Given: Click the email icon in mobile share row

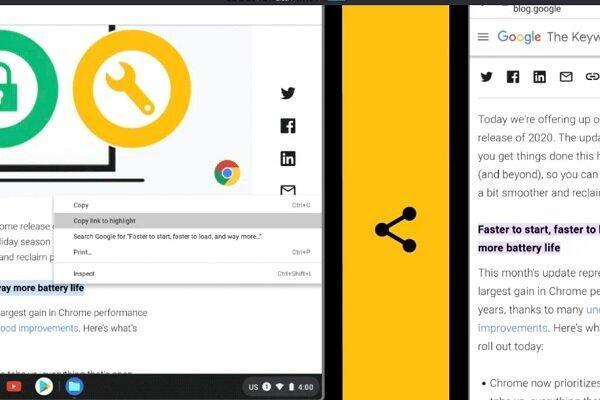Looking at the screenshot, I should coord(566,77).
